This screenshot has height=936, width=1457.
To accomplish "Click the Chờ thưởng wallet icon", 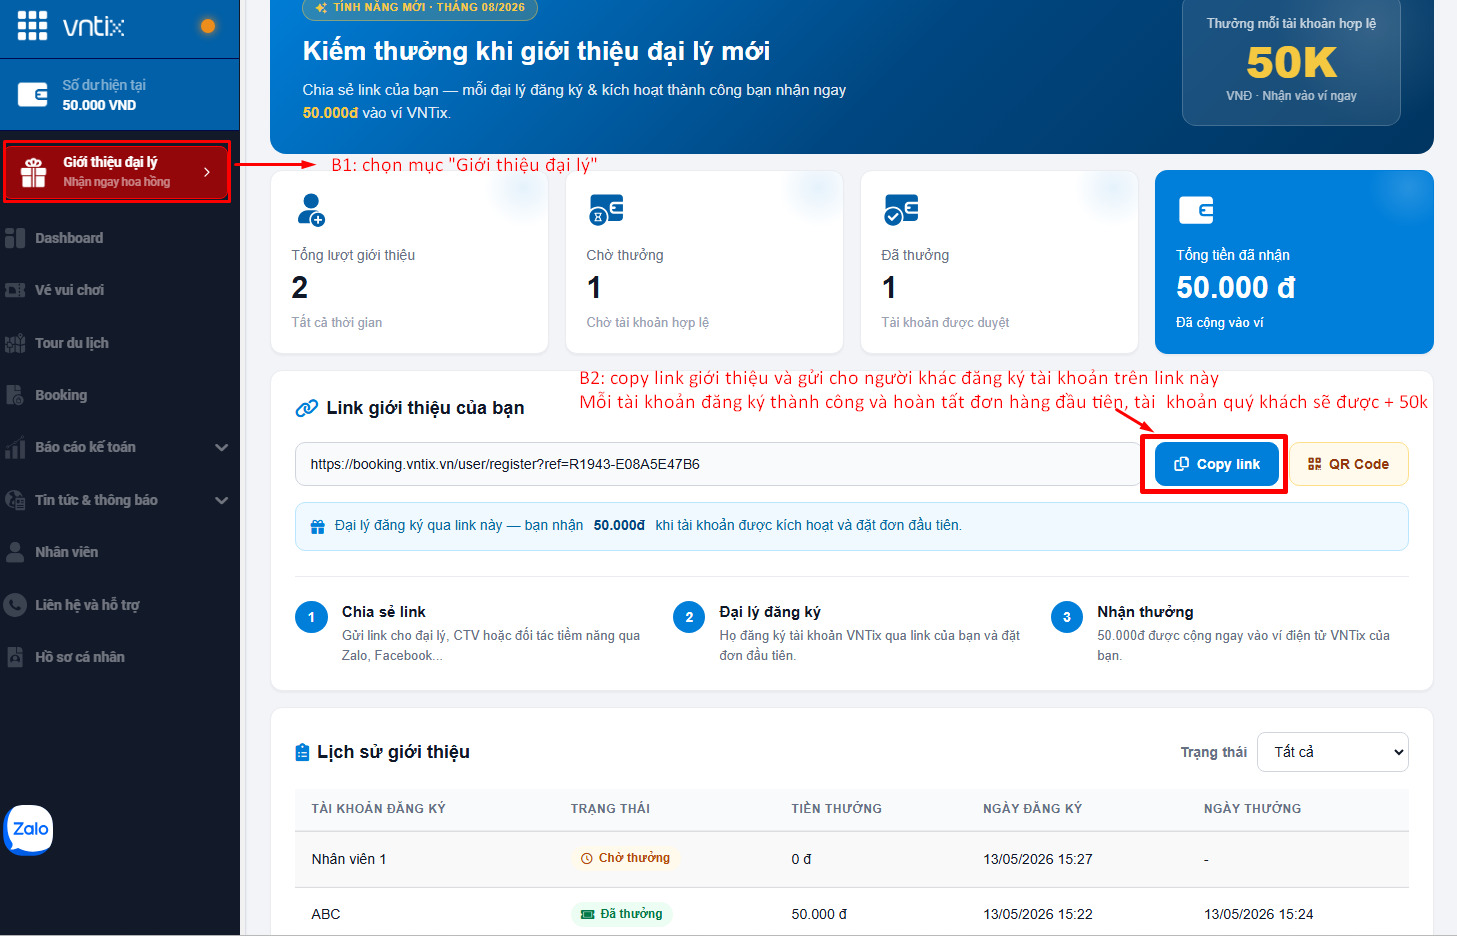I will [x=606, y=210].
